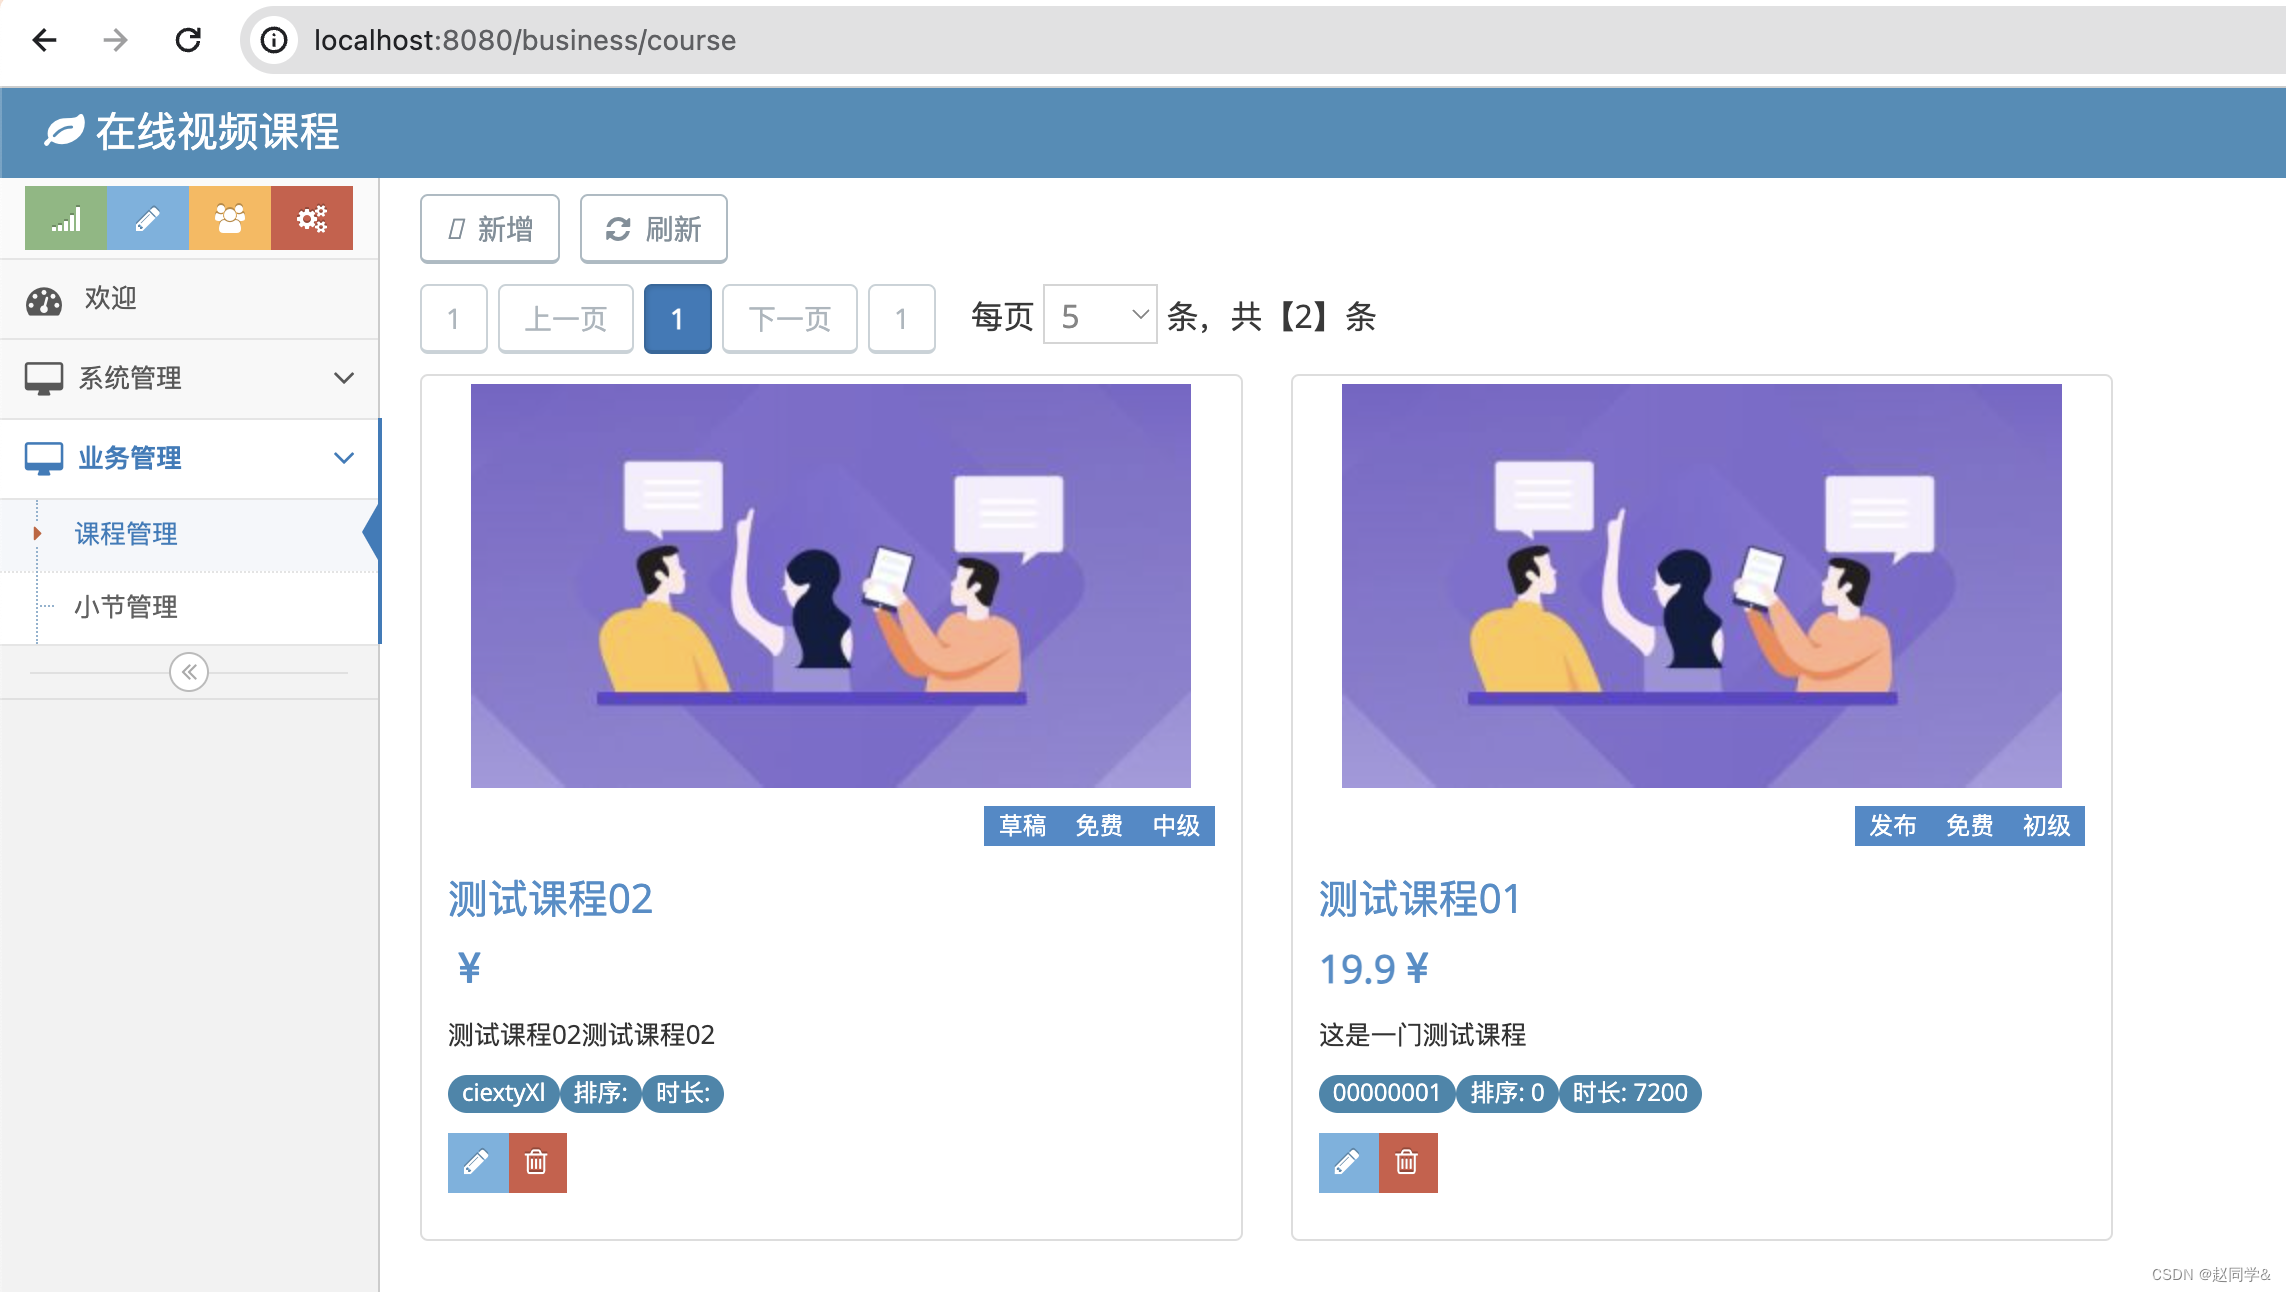Image resolution: width=2286 pixels, height=1292 pixels.
Task: Go to 欢迎 page in the sidebar
Action: click(x=110, y=298)
